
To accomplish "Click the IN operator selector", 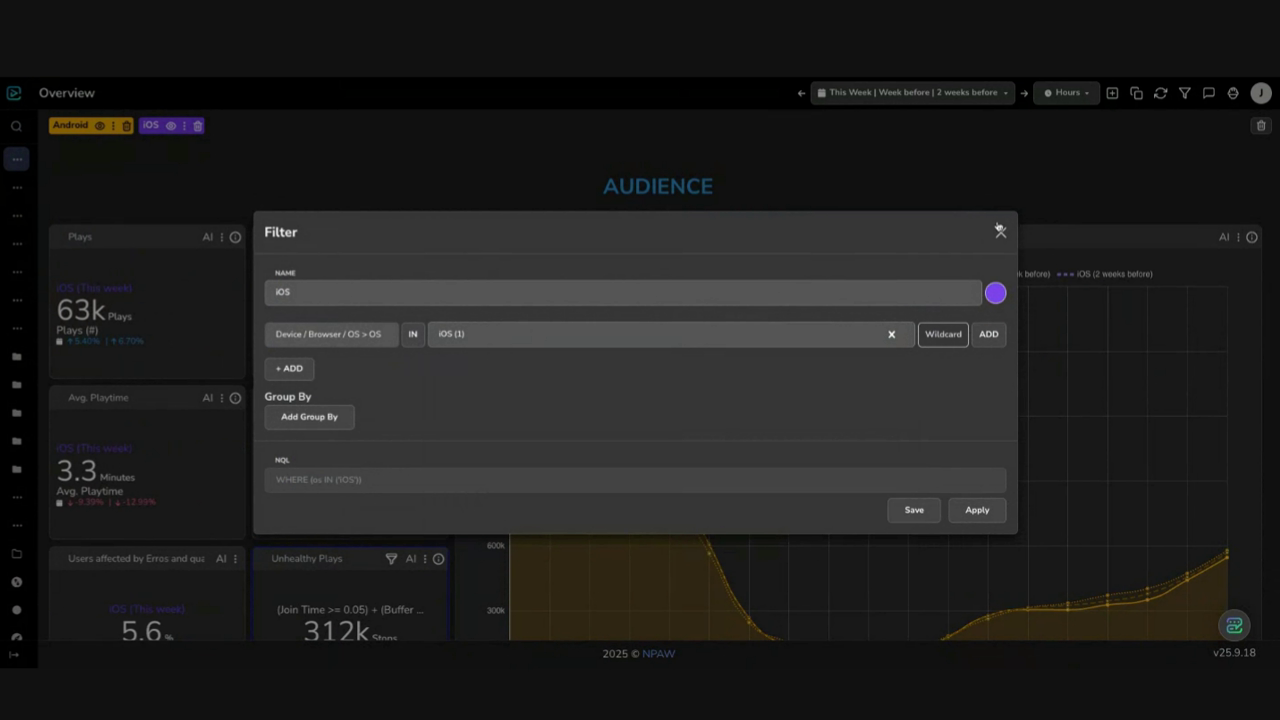I will 413,334.
